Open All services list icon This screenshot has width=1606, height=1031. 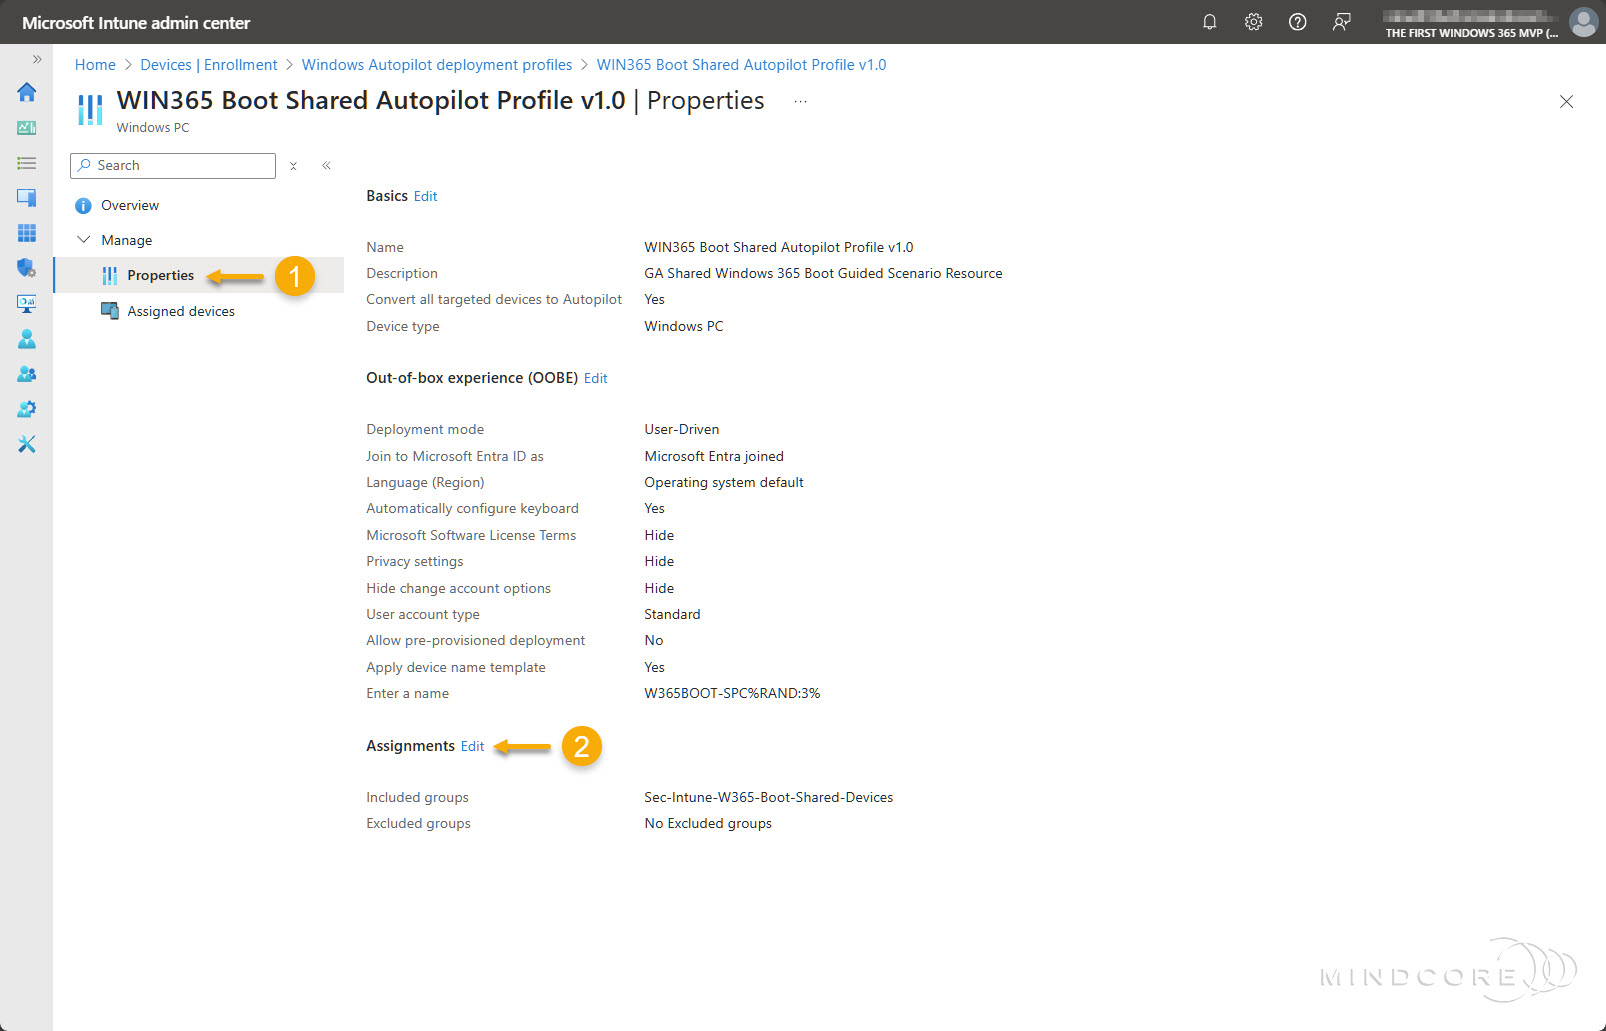point(27,163)
